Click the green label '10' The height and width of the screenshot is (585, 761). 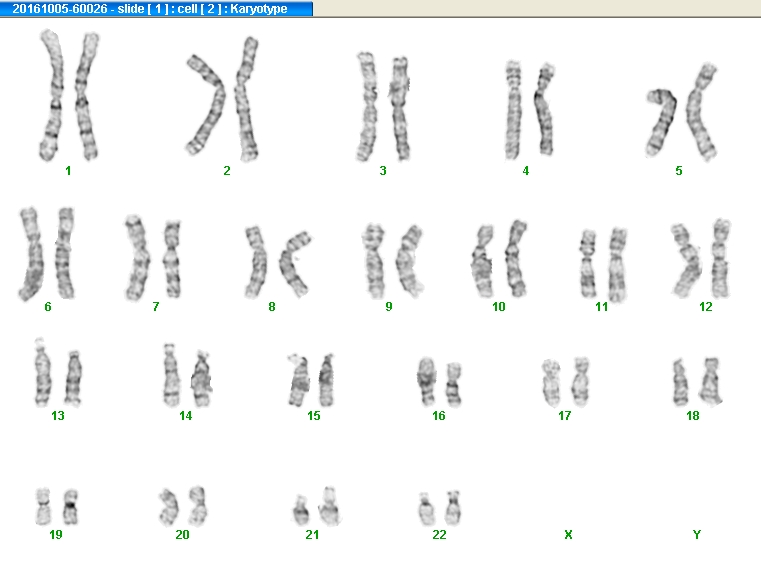click(x=498, y=307)
